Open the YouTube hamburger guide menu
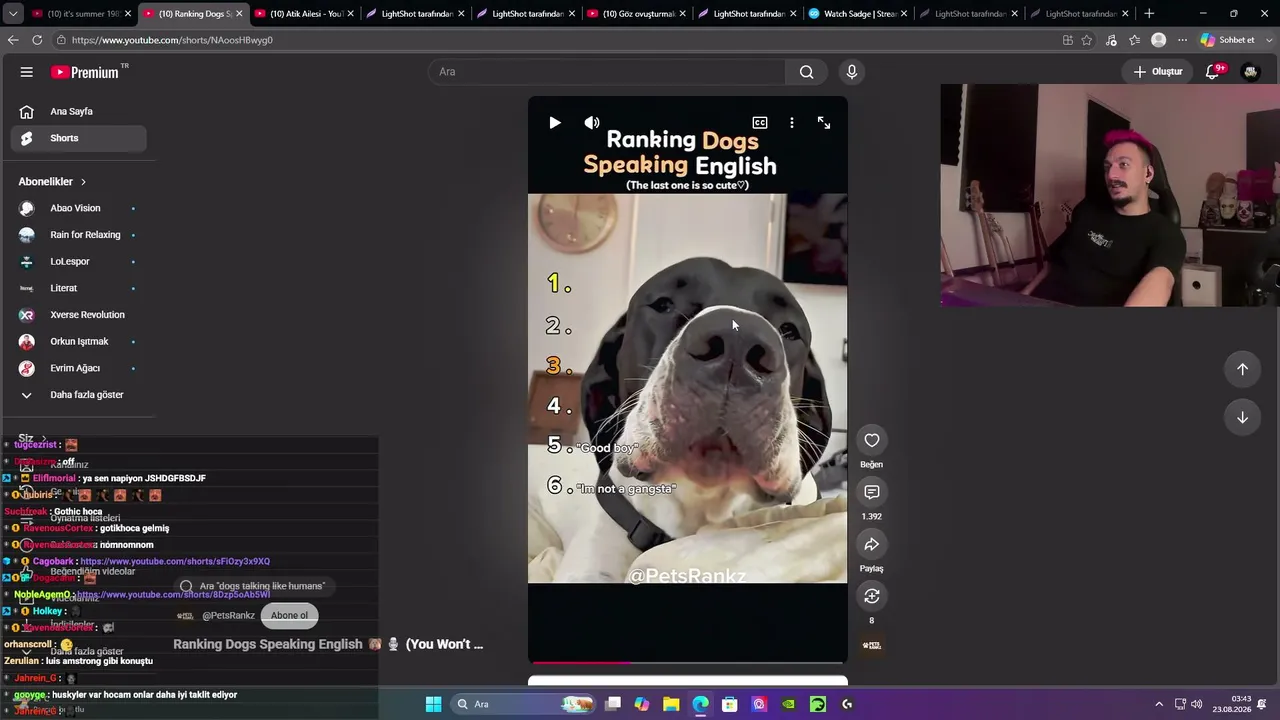 click(27, 72)
